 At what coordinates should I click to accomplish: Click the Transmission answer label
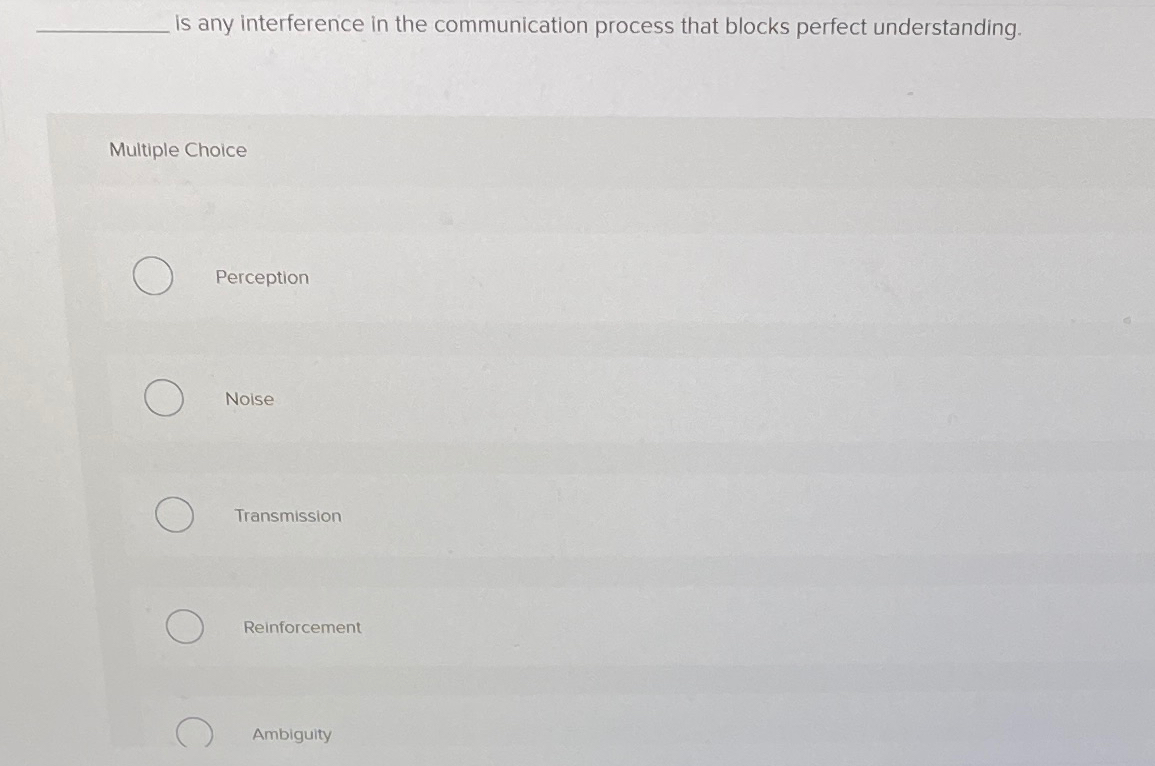pyautogui.click(x=288, y=516)
